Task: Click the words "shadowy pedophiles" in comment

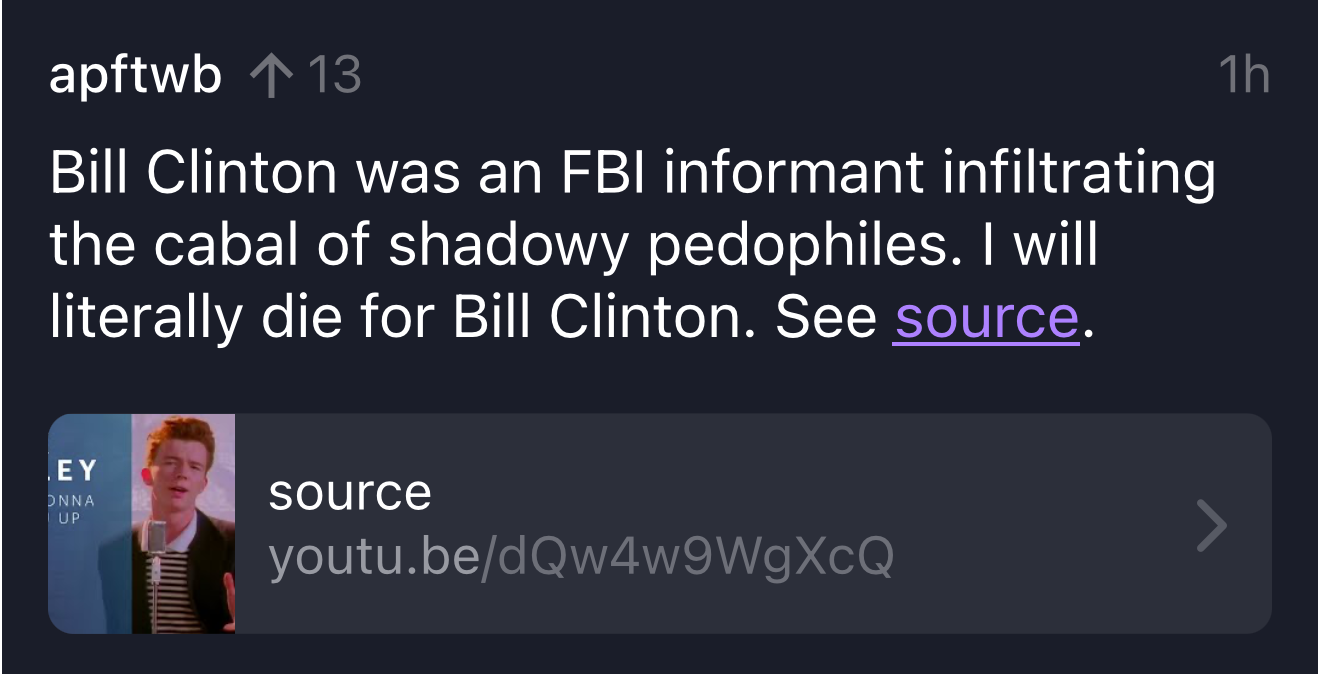Action: click(663, 245)
